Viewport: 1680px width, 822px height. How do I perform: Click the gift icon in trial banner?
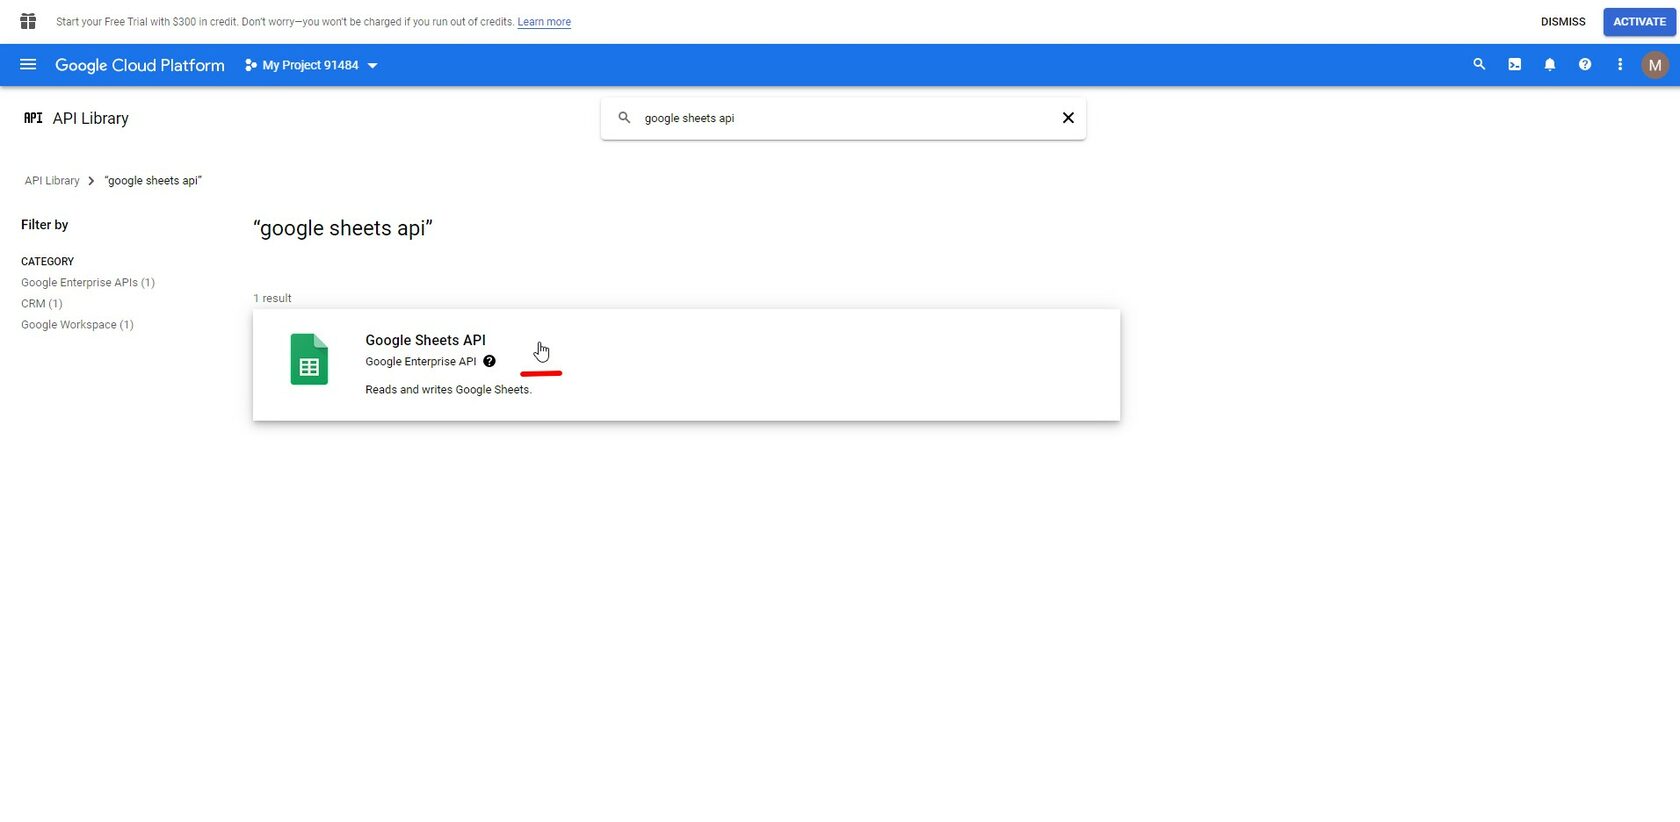[x=28, y=21]
